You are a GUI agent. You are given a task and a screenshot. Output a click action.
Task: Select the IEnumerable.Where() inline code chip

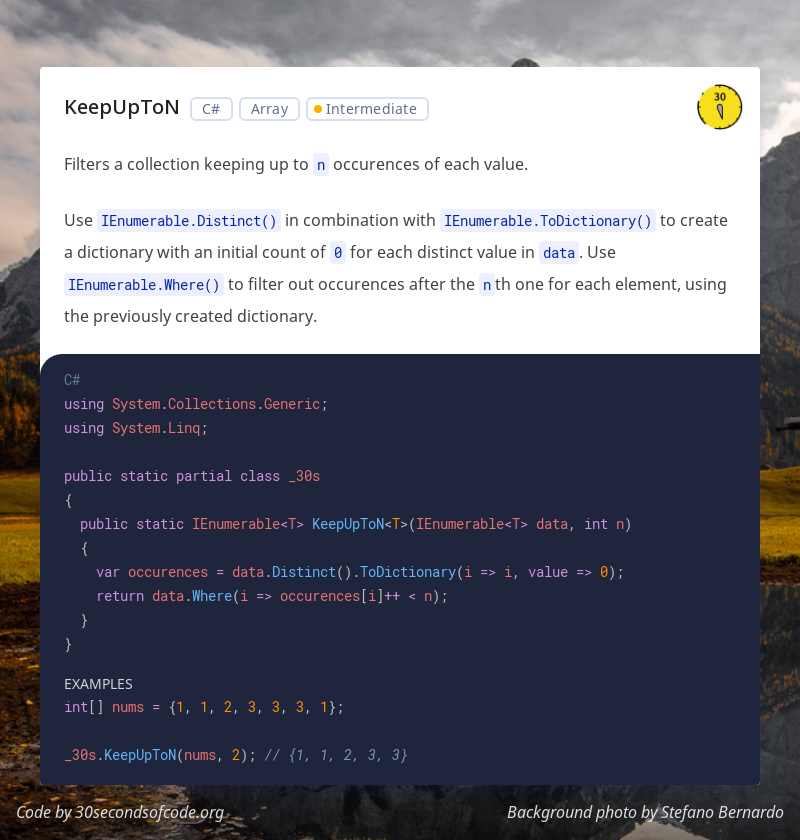[144, 284]
